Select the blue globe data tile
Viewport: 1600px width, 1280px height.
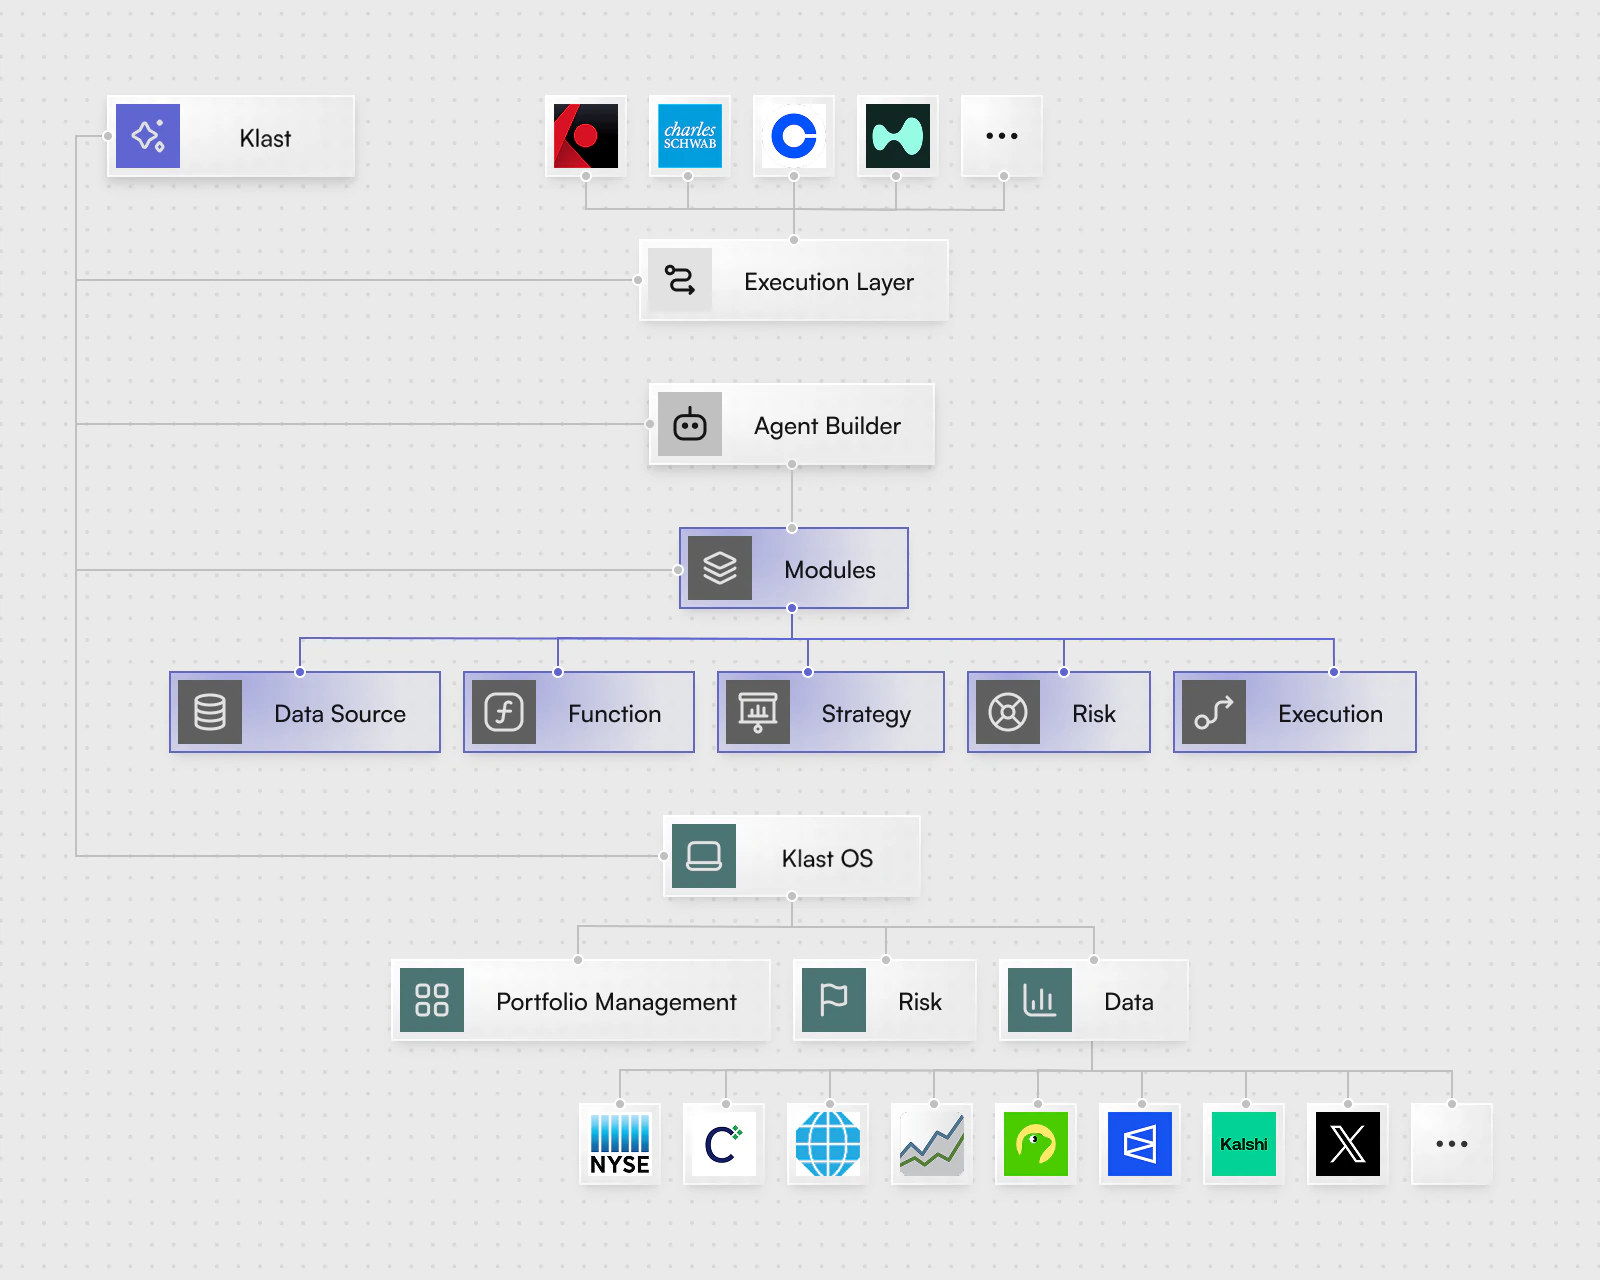(828, 1144)
